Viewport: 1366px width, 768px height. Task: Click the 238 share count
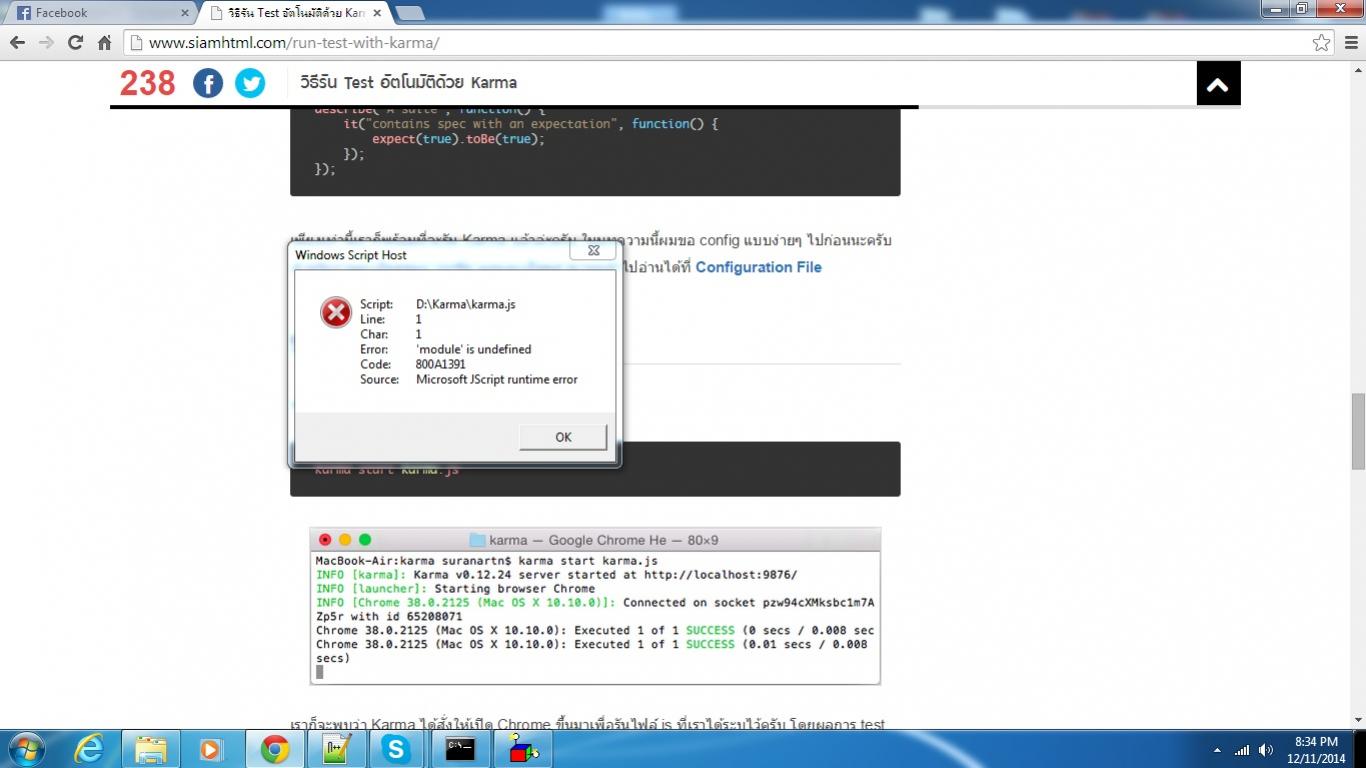(x=148, y=83)
